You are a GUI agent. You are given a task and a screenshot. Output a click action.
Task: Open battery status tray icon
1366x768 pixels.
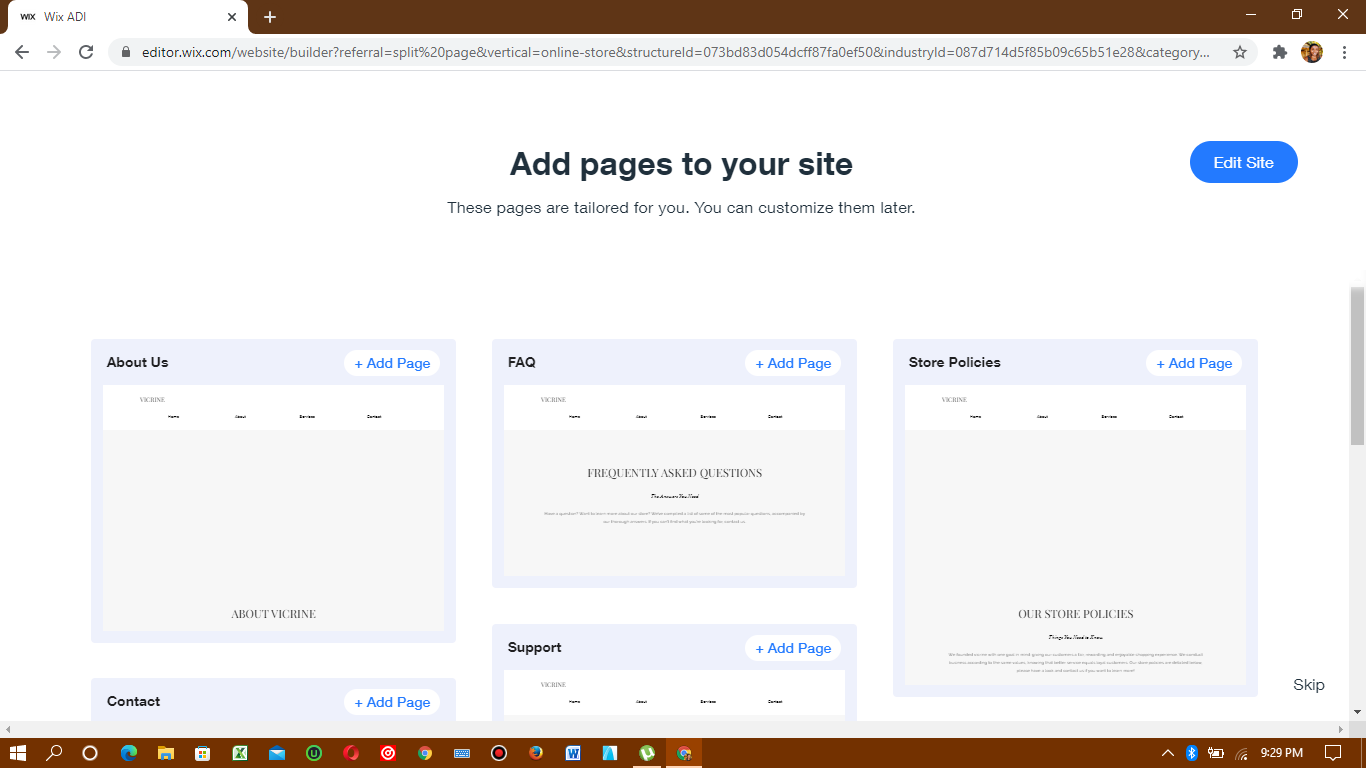(x=1217, y=753)
